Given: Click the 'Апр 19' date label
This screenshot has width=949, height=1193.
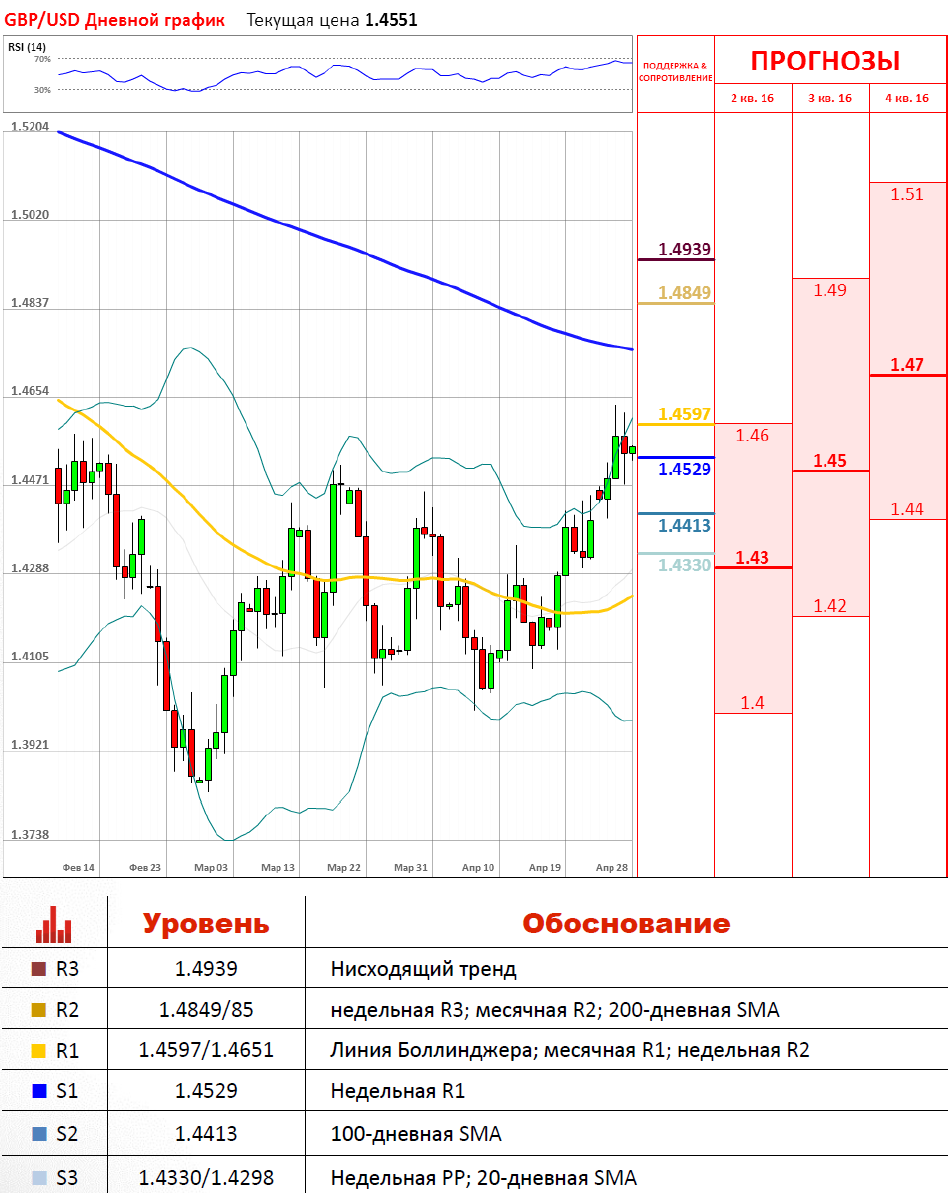Looking at the screenshot, I should (x=545, y=867).
